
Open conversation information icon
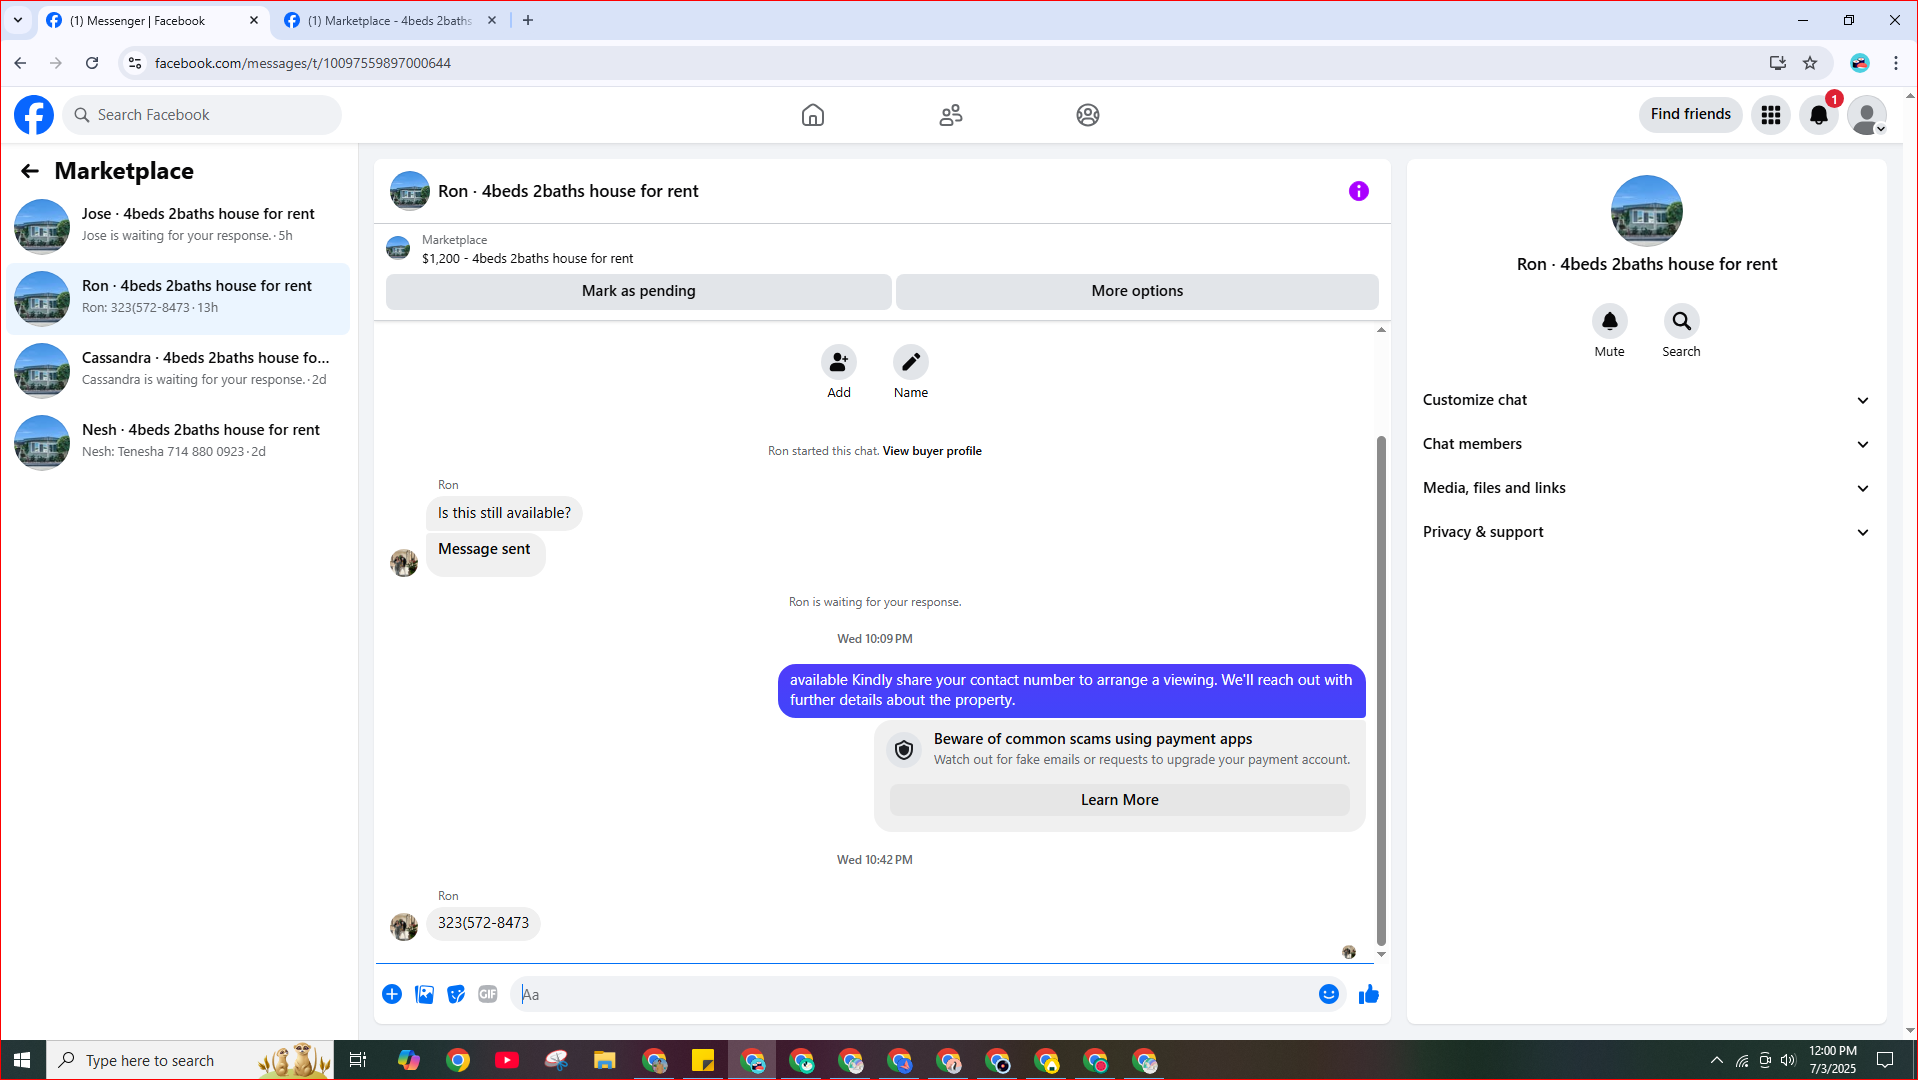[1359, 191]
